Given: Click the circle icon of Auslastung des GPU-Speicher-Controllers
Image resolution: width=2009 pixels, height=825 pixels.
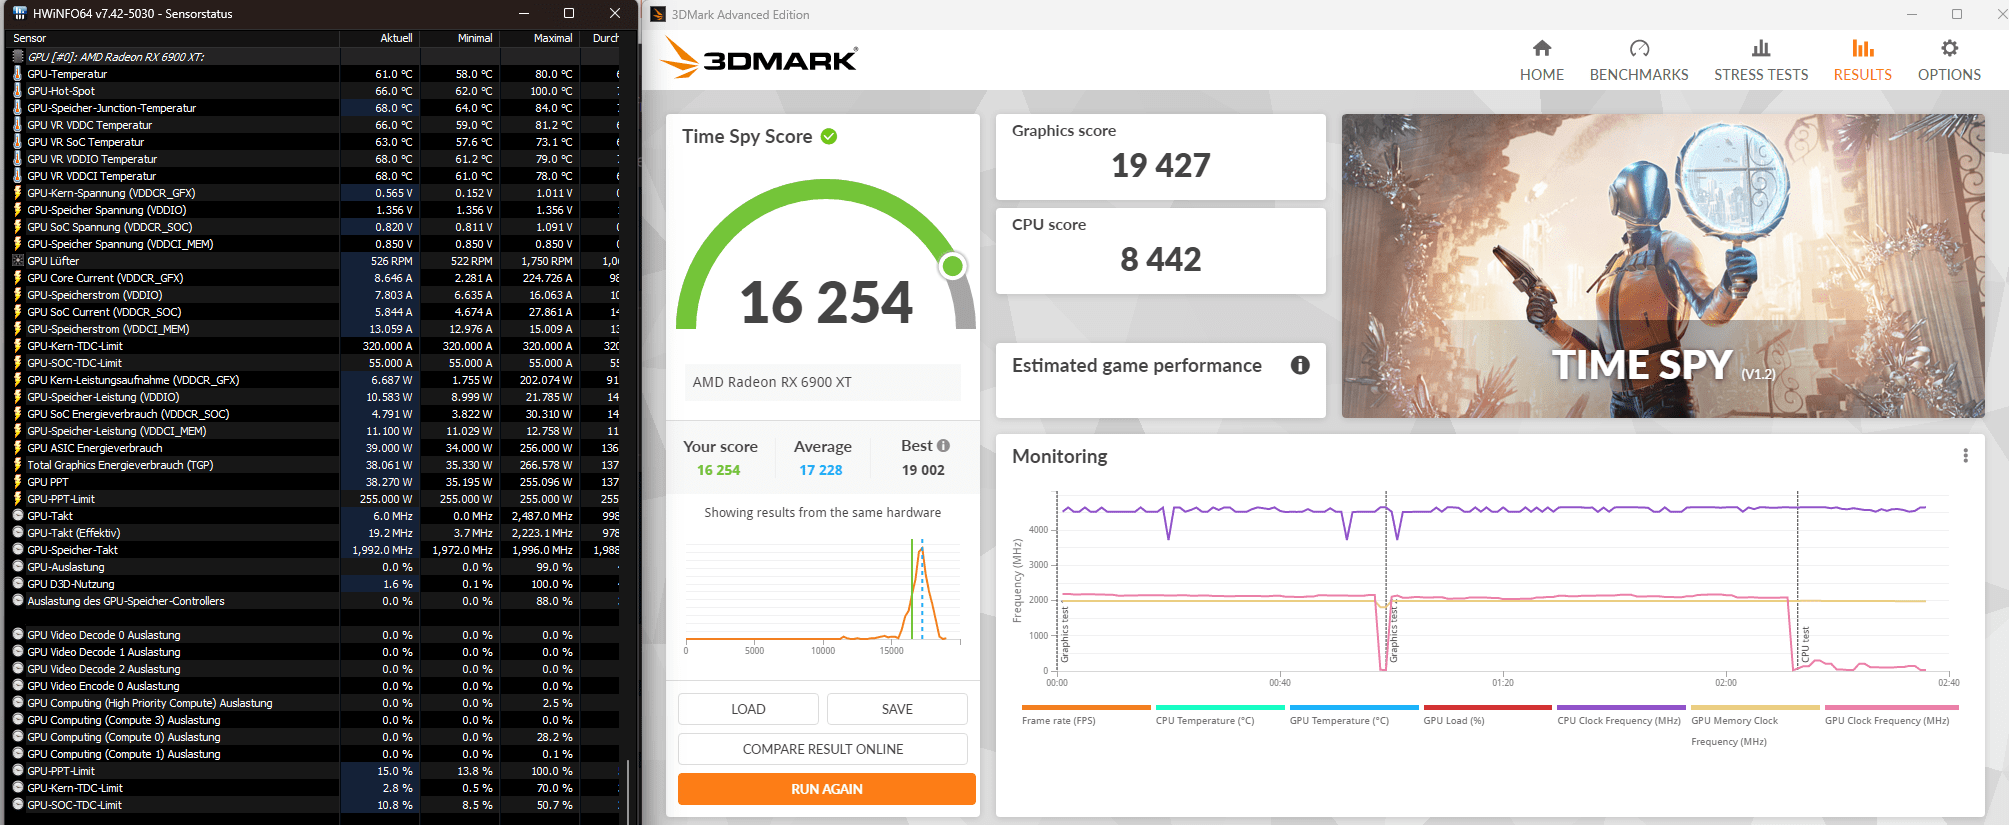Looking at the screenshot, I should 17,601.
